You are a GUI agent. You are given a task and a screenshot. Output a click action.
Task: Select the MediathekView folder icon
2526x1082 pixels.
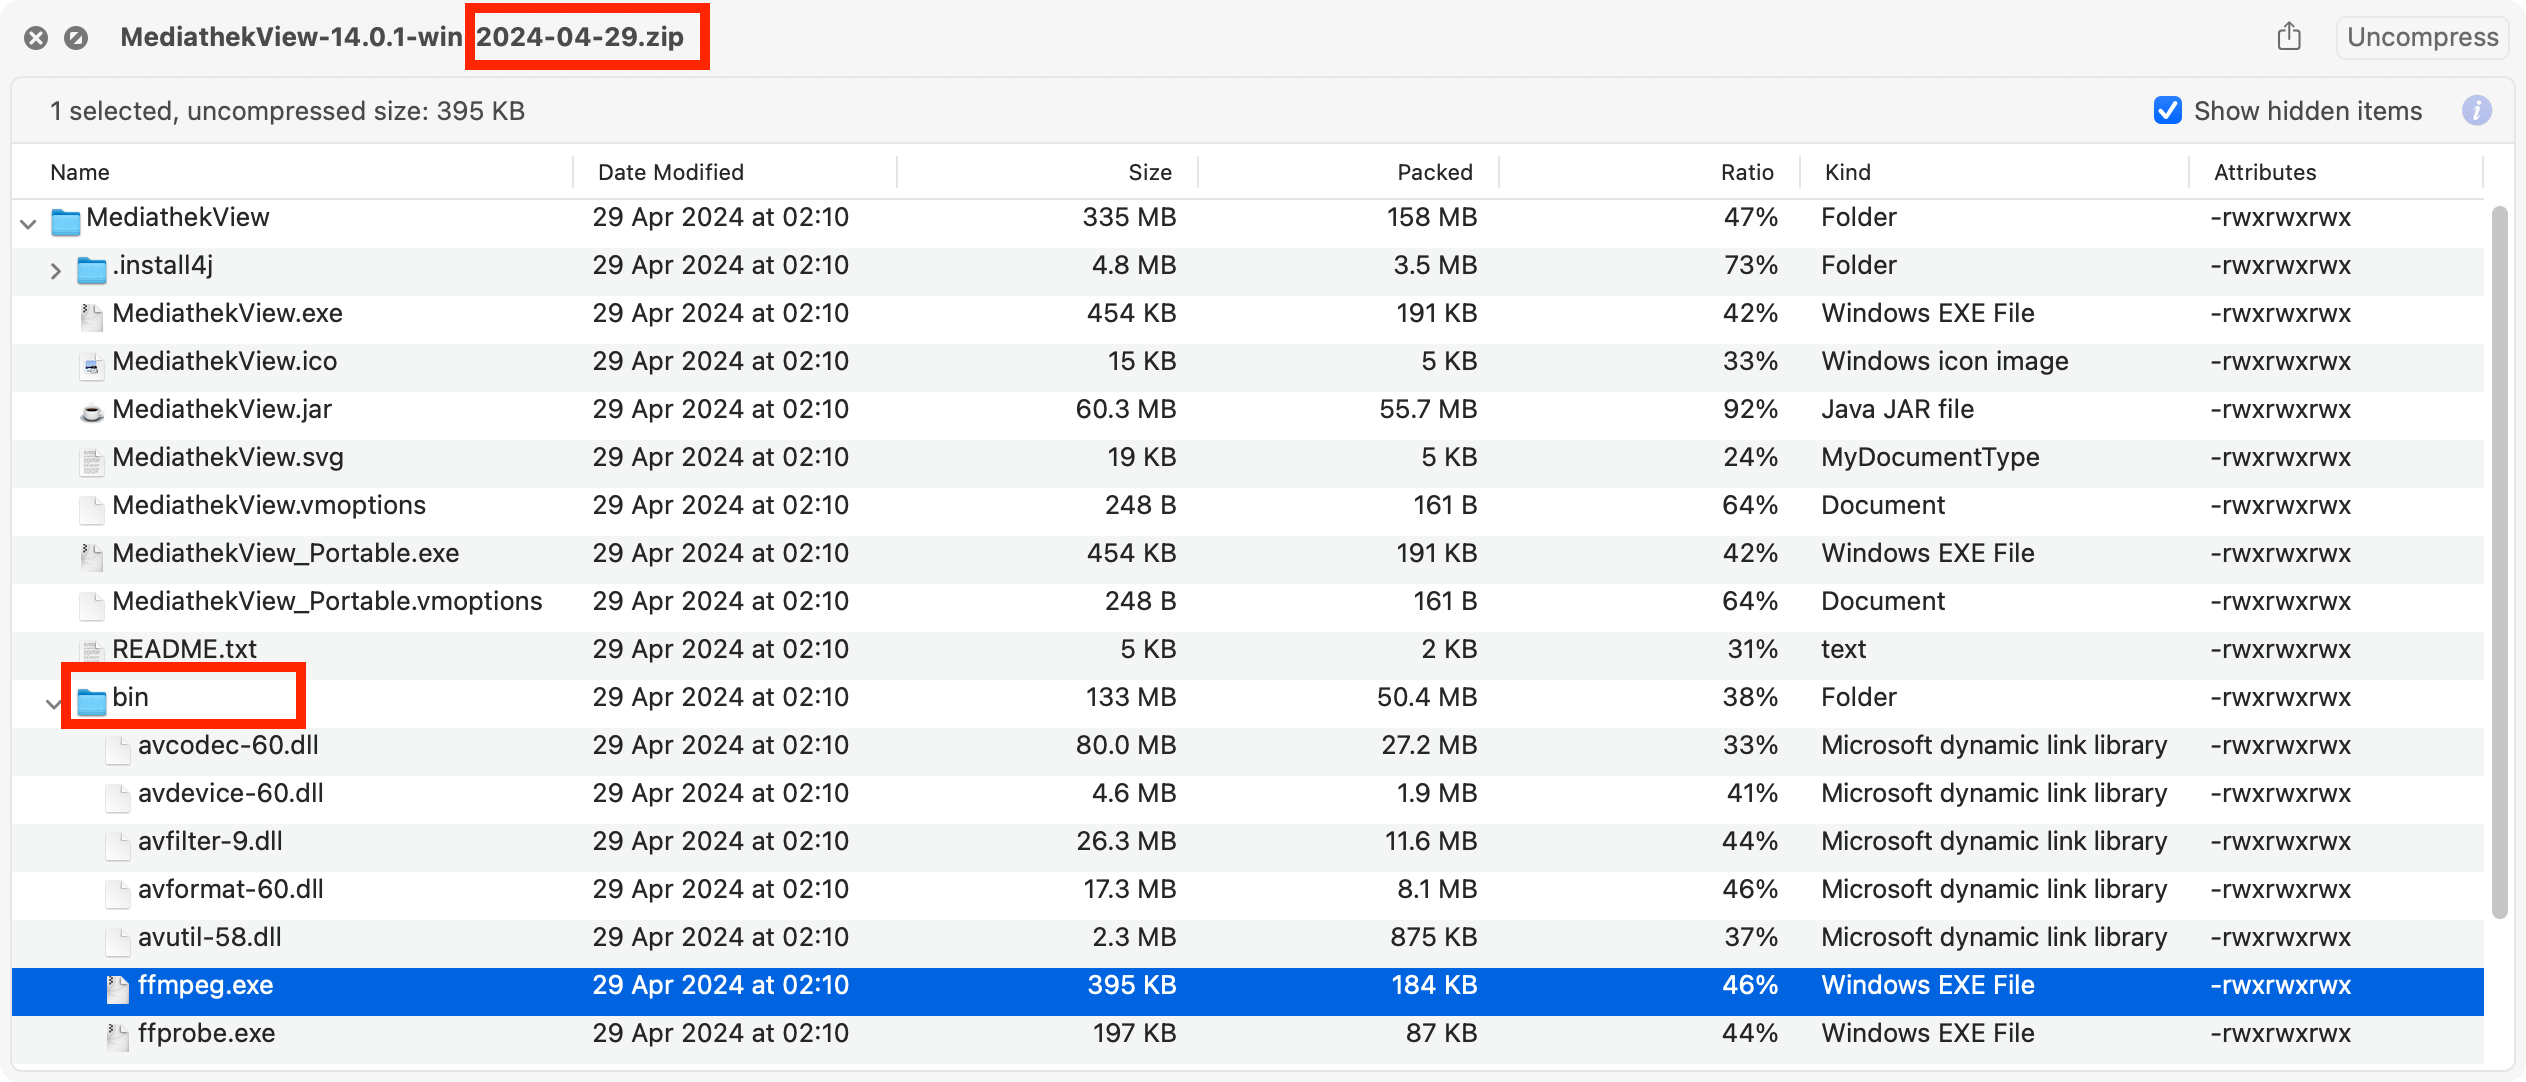pyautogui.click(x=66, y=220)
